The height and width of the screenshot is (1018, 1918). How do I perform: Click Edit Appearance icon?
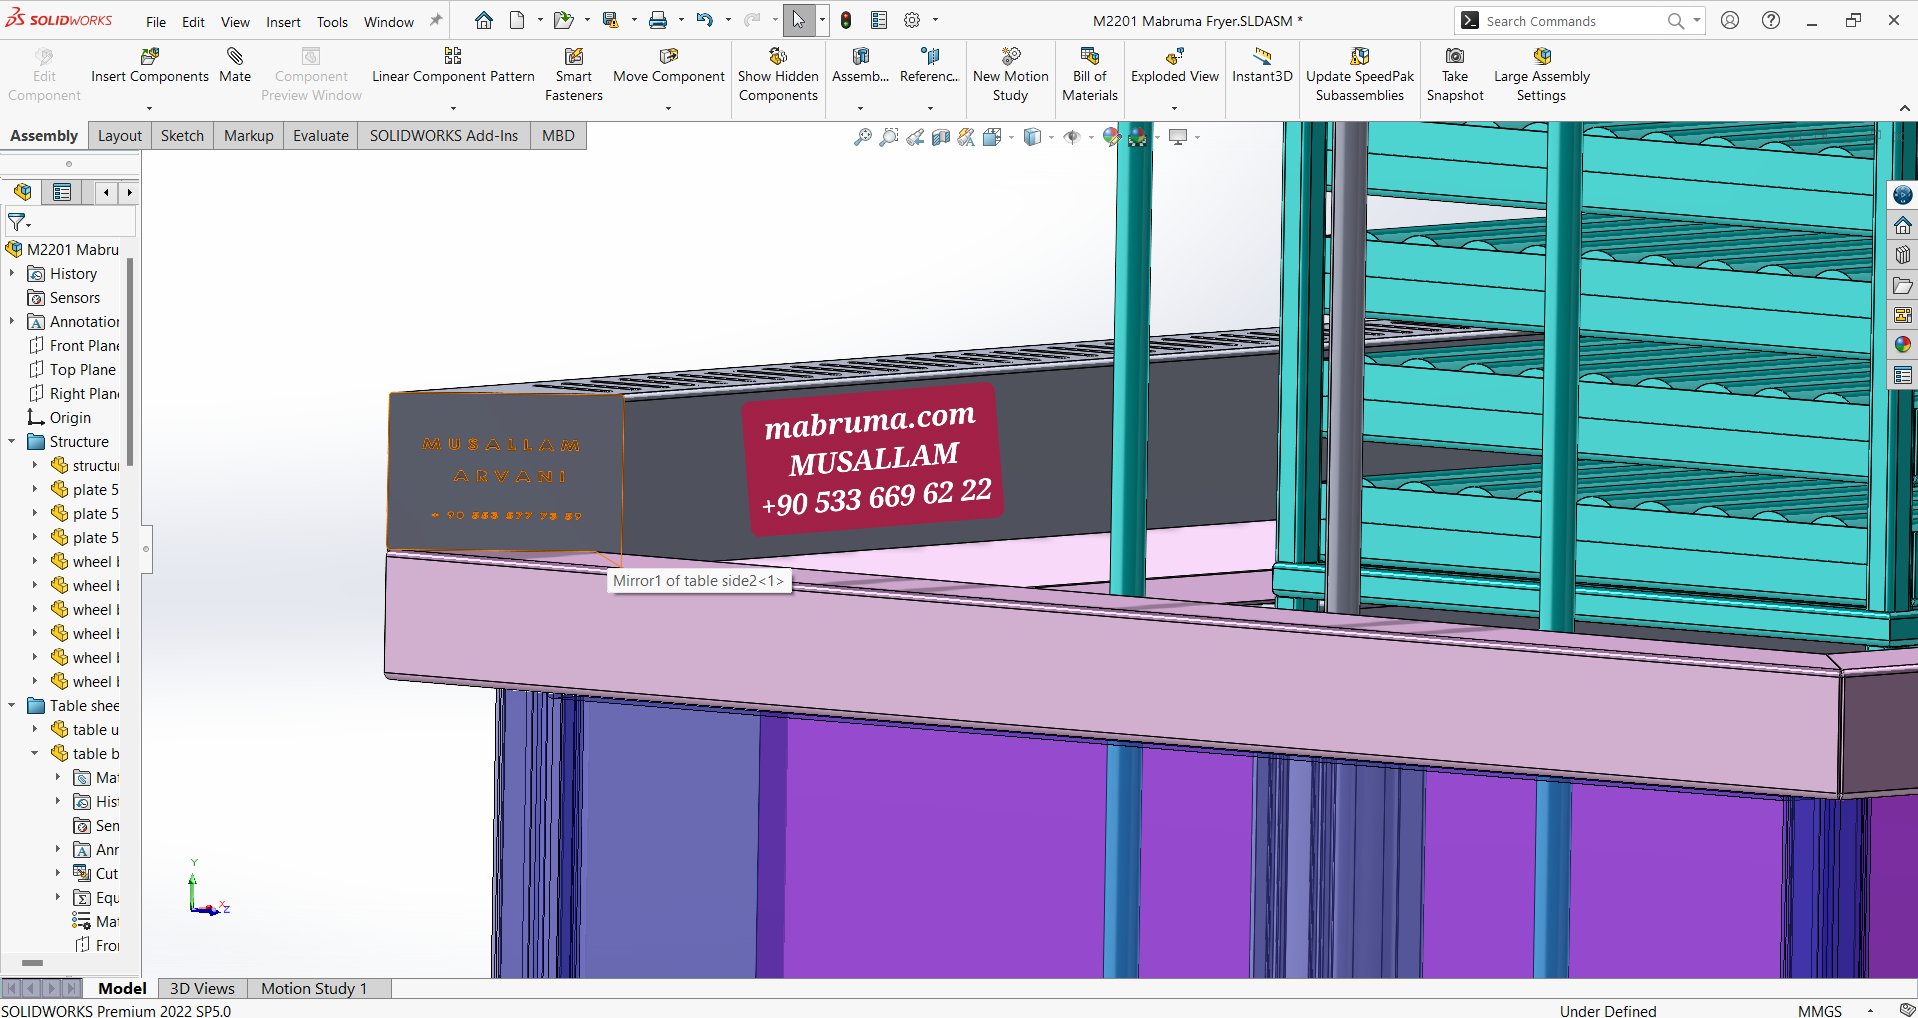click(x=1112, y=137)
